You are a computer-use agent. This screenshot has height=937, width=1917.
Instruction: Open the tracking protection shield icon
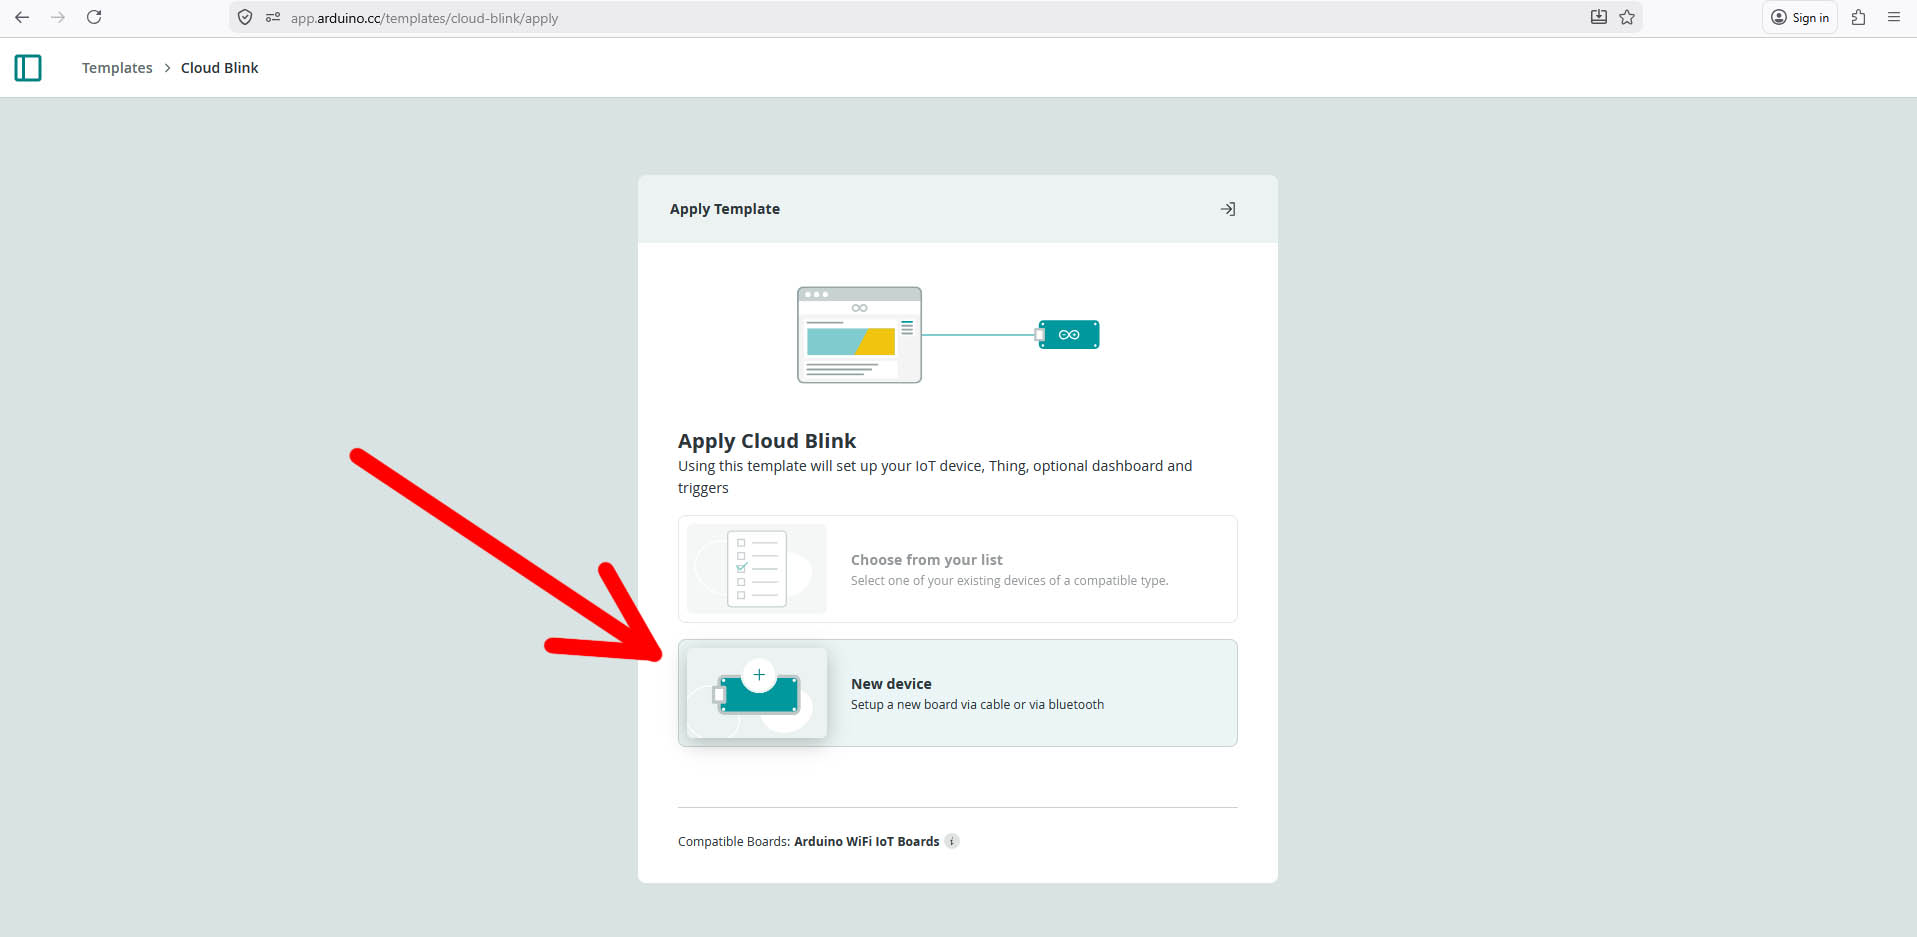pos(245,17)
